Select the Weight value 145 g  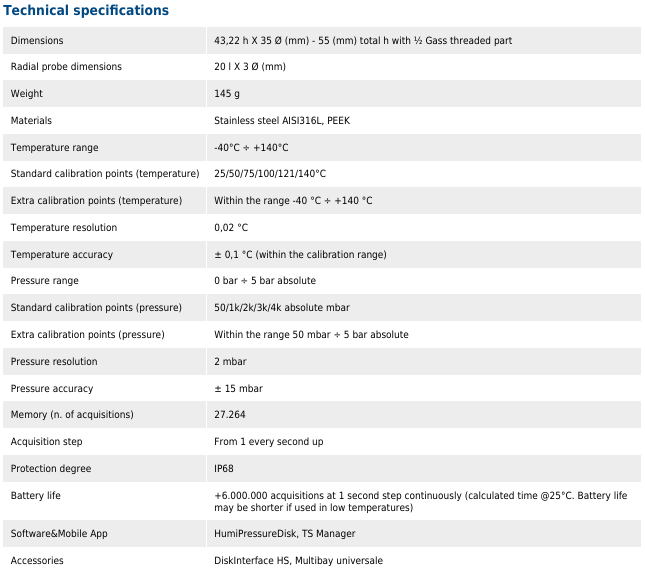click(227, 94)
